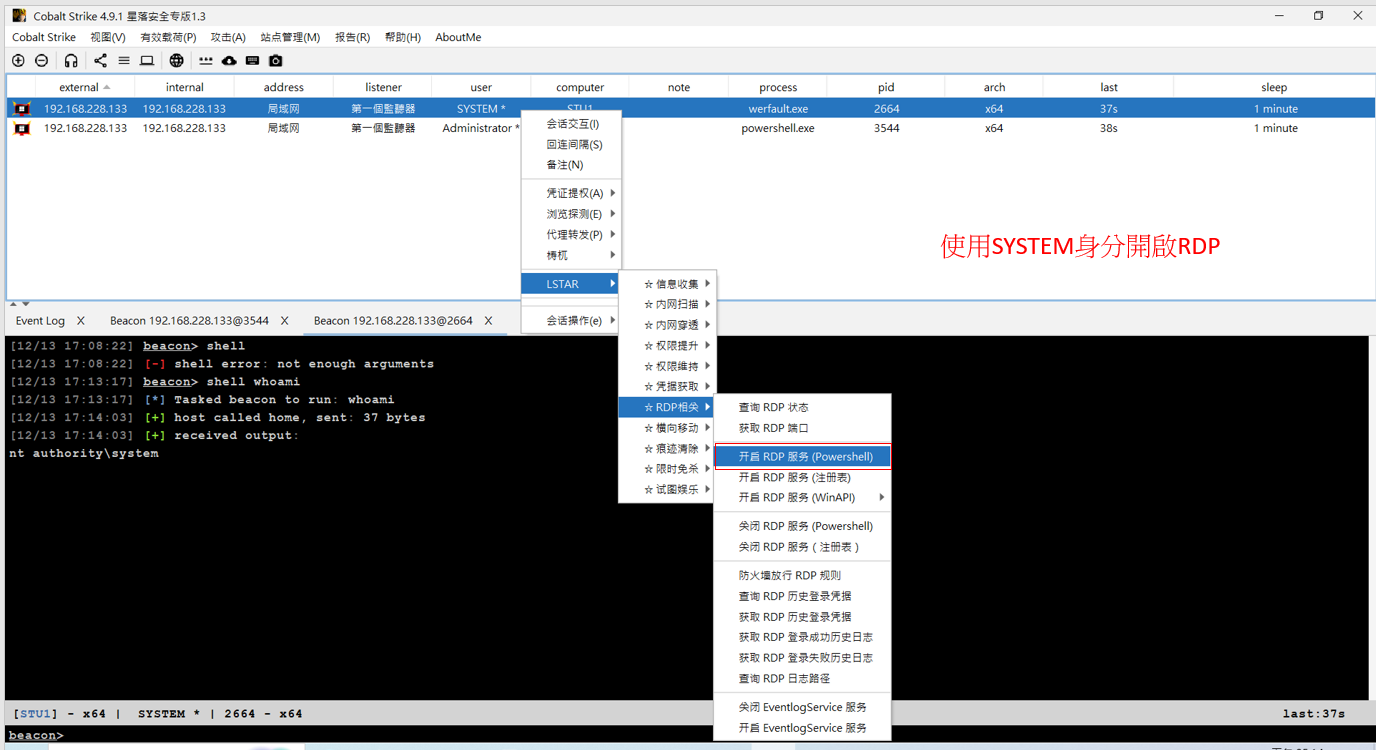Select the Administrator * user cell
1376x750 pixels.
pyautogui.click(x=481, y=128)
